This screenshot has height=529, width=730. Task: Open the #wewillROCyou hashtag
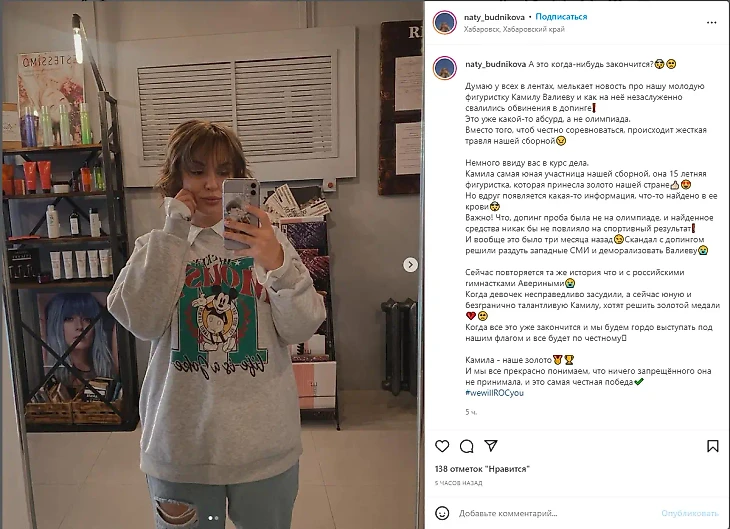click(494, 393)
